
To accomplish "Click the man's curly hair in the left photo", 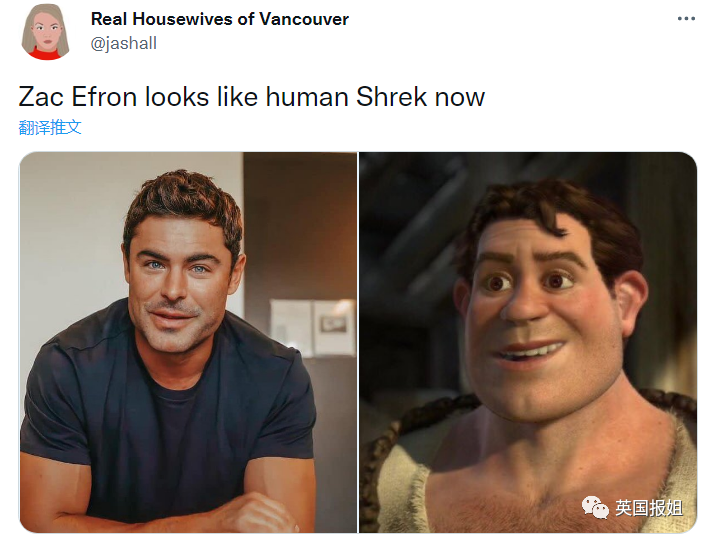I will tap(184, 203).
